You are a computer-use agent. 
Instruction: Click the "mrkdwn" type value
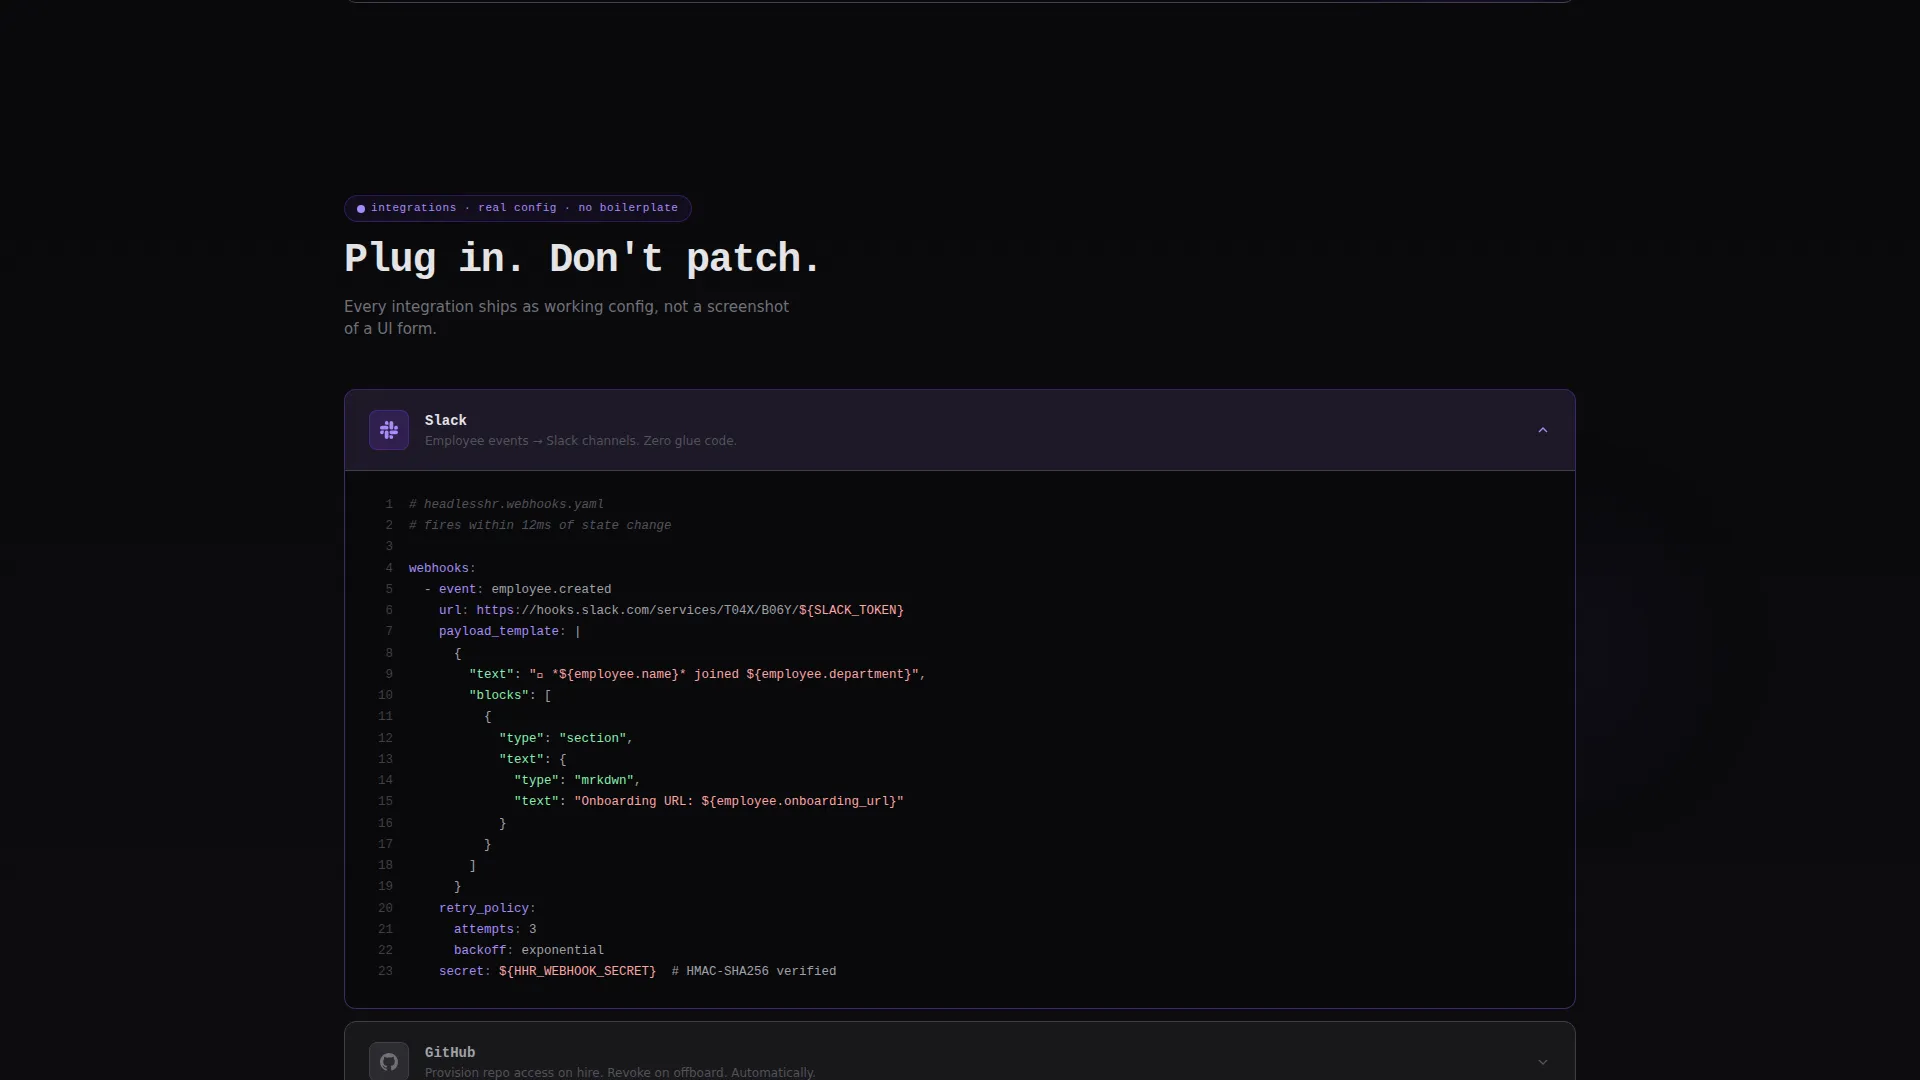coord(604,780)
